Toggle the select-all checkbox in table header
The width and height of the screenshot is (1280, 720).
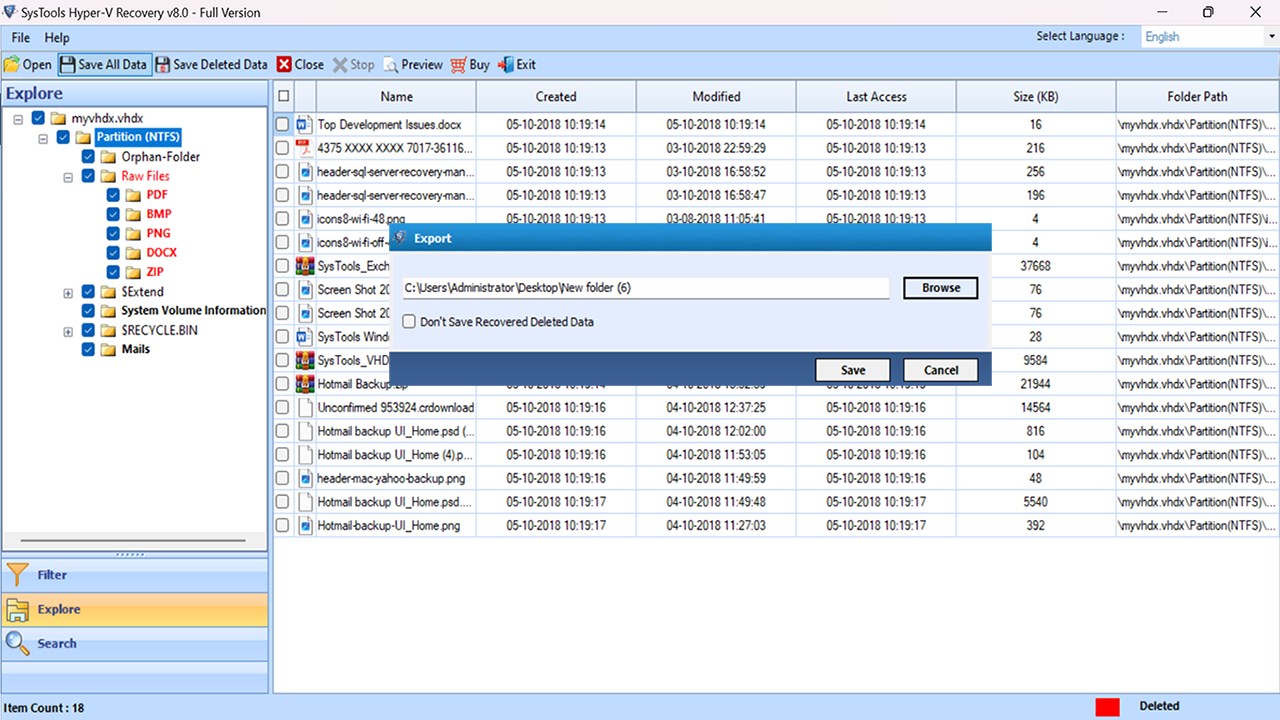click(x=284, y=96)
